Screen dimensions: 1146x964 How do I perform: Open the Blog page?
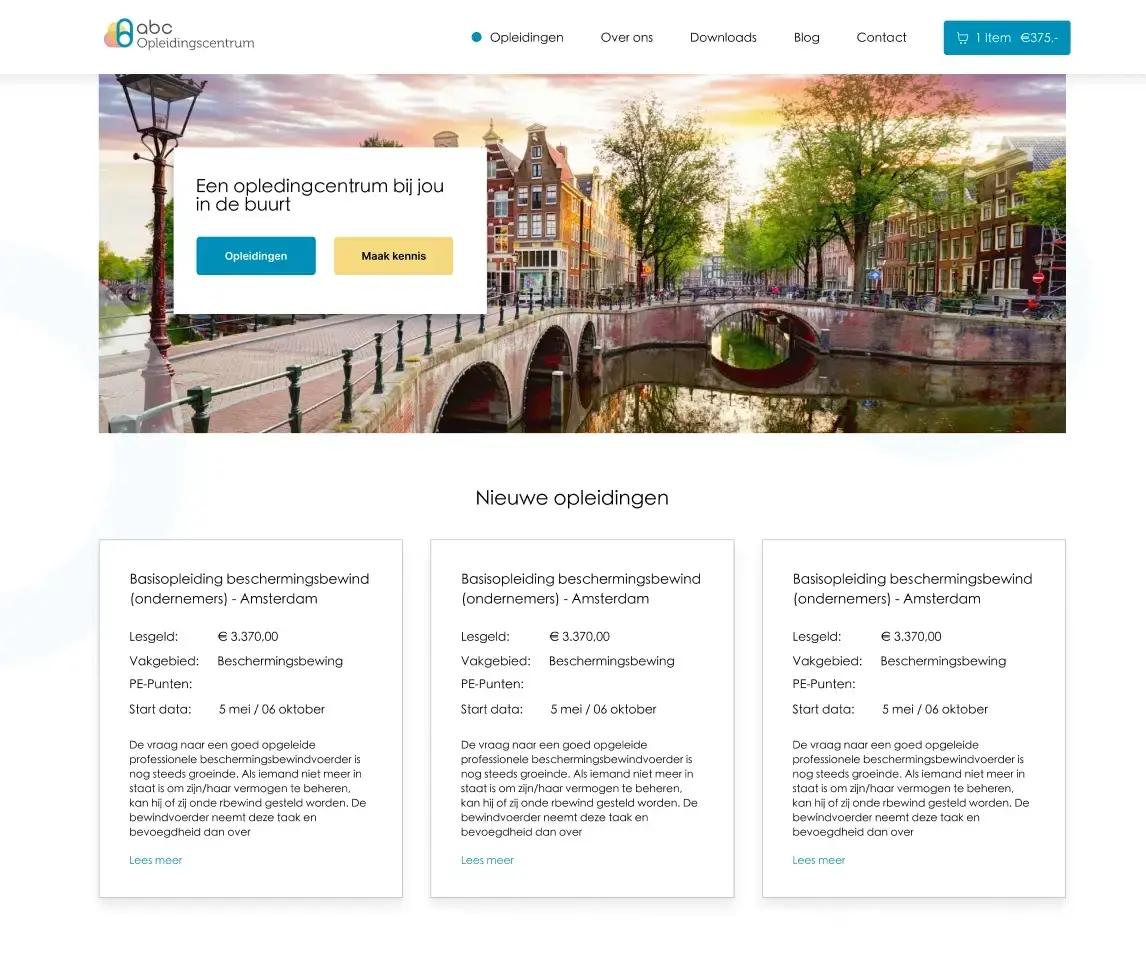click(x=806, y=37)
